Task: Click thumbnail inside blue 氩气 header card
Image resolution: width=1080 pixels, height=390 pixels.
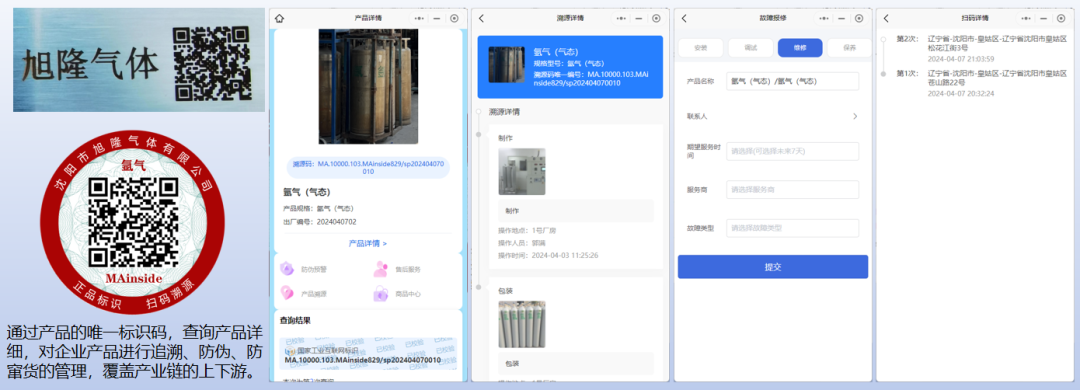Action: [x=506, y=65]
